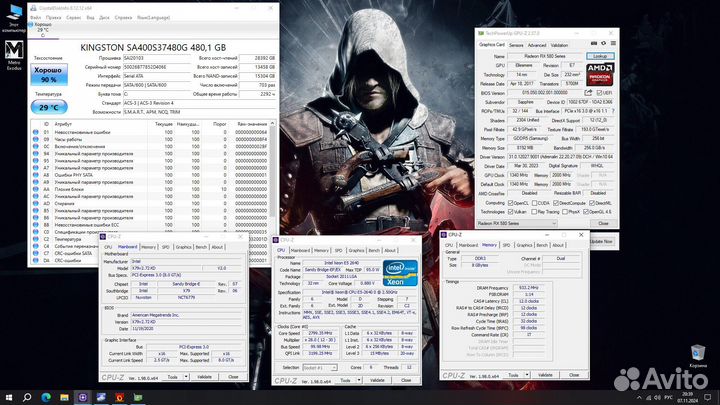Screen dimensions: 720x405
Task: Open Graphics tab in the Memory CPU-Z window
Action: (524, 245)
